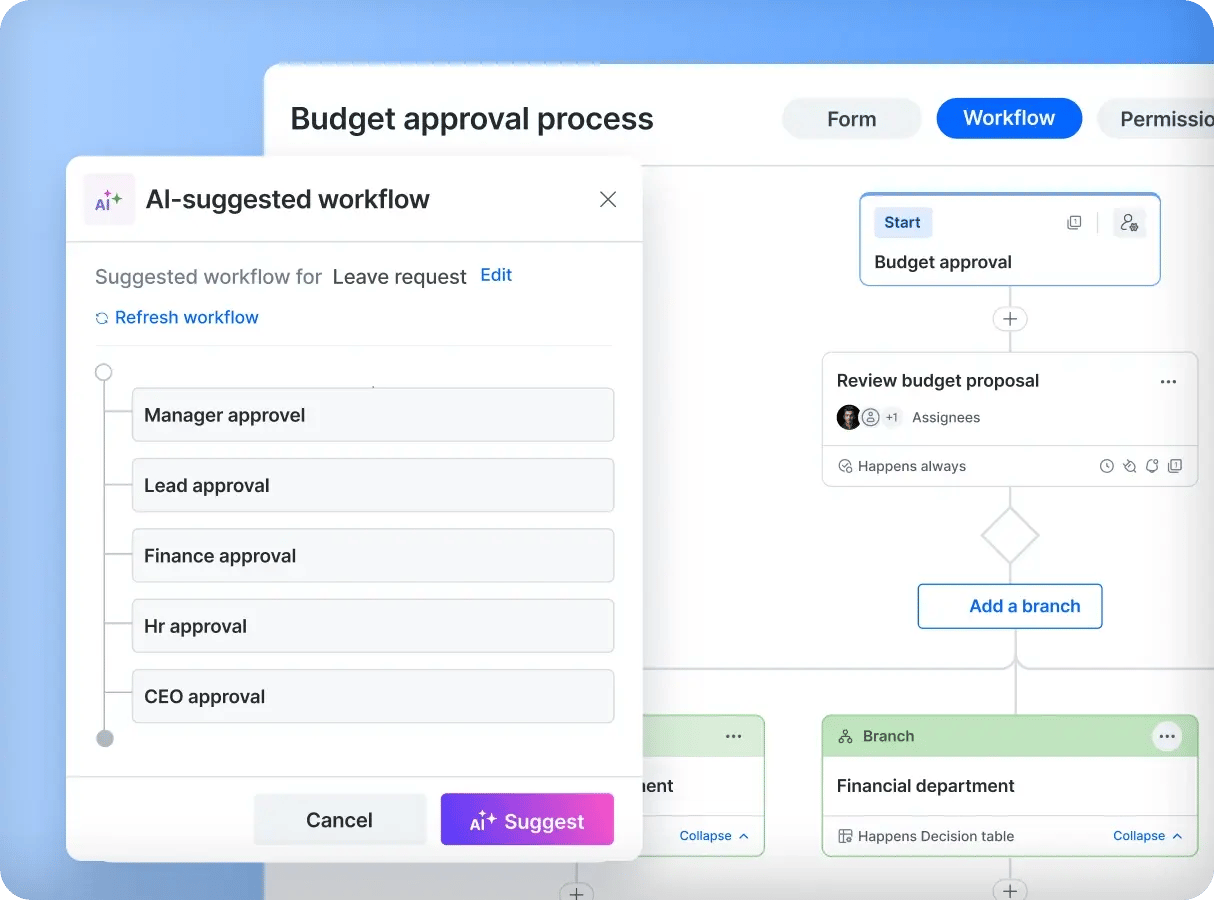Click the duplicate step icon on Review card
Image resolution: width=1214 pixels, height=900 pixels.
click(1175, 465)
